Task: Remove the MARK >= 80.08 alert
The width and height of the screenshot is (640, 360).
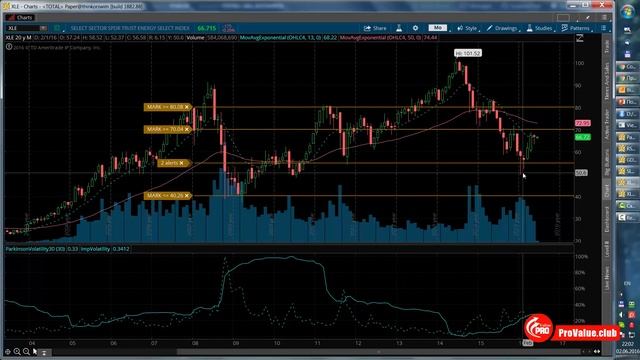Action: point(187,107)
